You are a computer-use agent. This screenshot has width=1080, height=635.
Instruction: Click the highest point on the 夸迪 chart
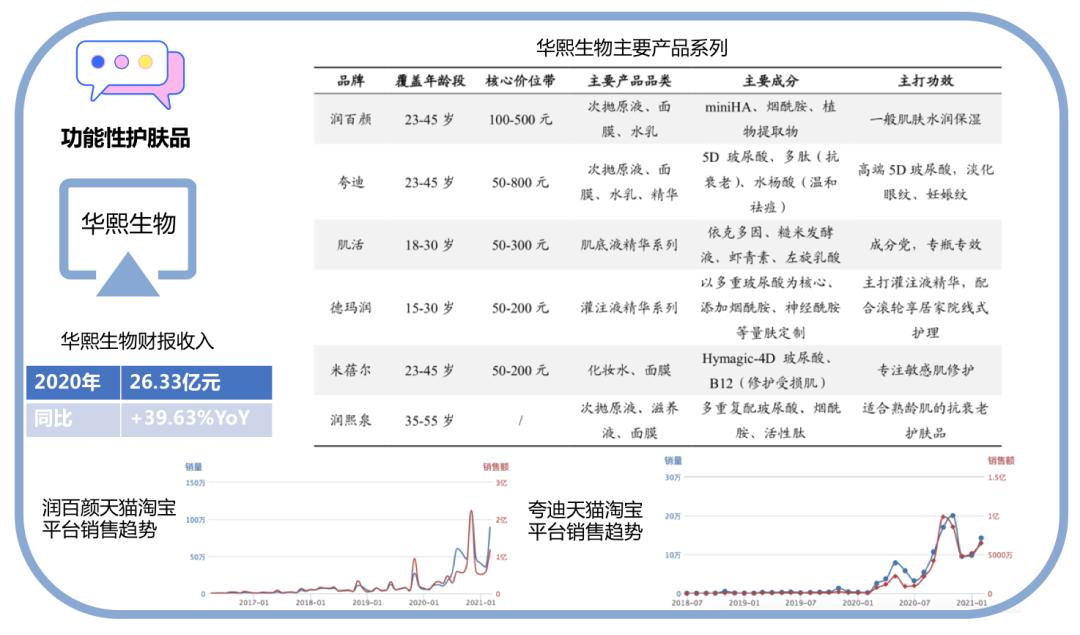tap(952, 514)
